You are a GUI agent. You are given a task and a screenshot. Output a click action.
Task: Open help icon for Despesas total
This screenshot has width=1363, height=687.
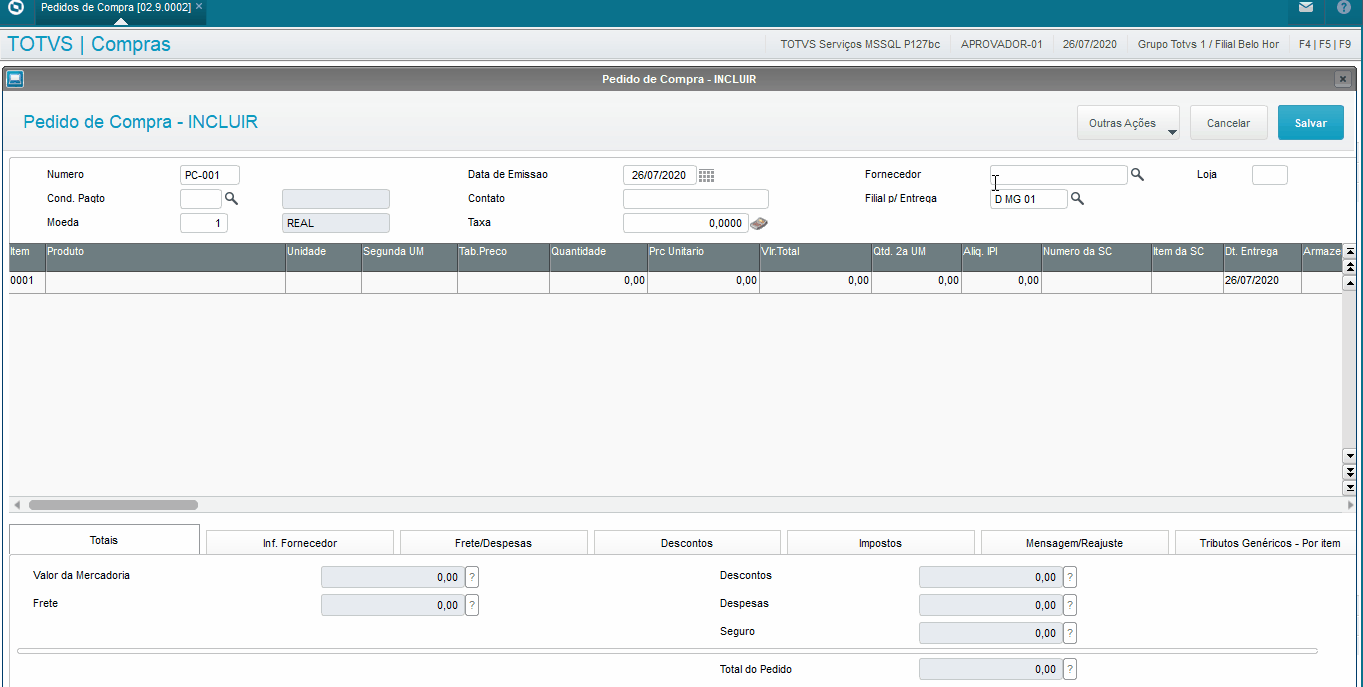coord(1070,605)
